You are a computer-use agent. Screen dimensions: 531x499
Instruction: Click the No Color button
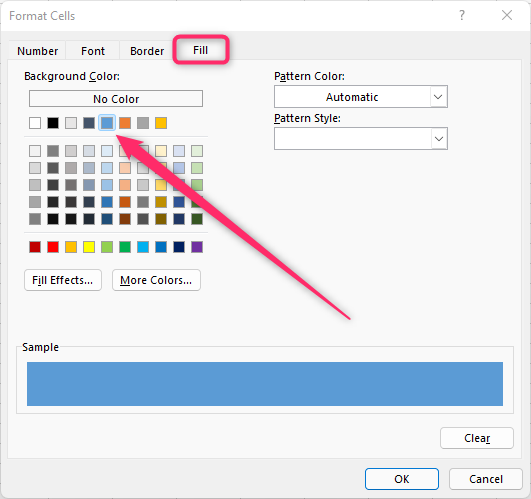(116, 99)
